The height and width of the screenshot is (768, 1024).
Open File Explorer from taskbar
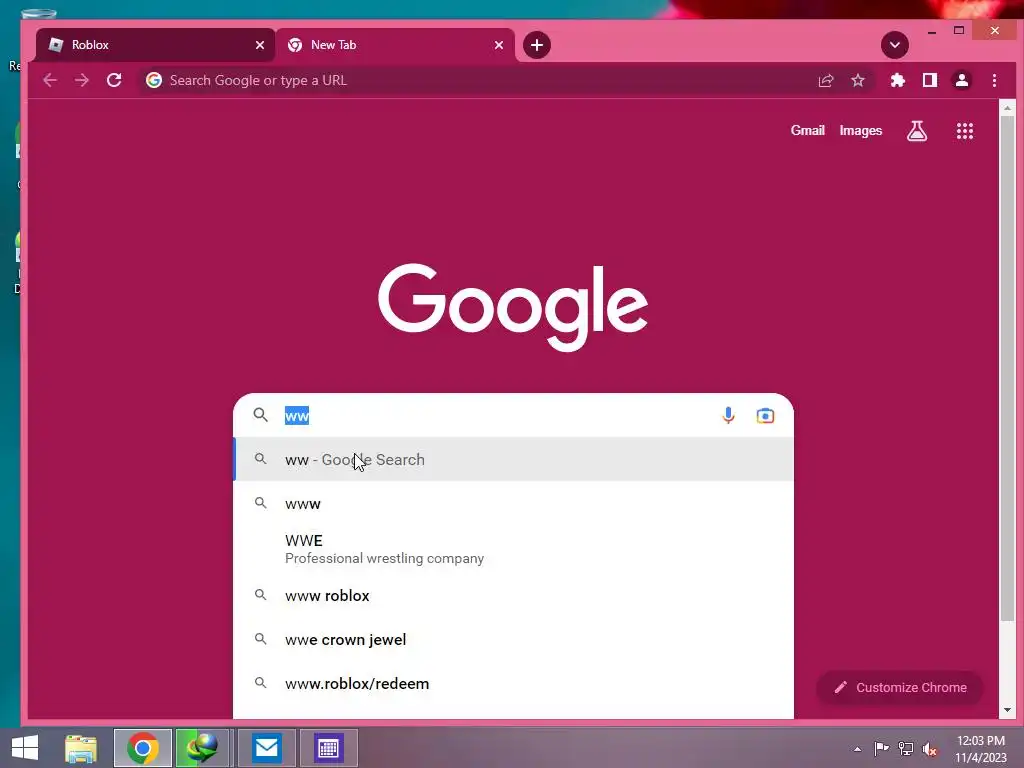click(x=81, y=748)
